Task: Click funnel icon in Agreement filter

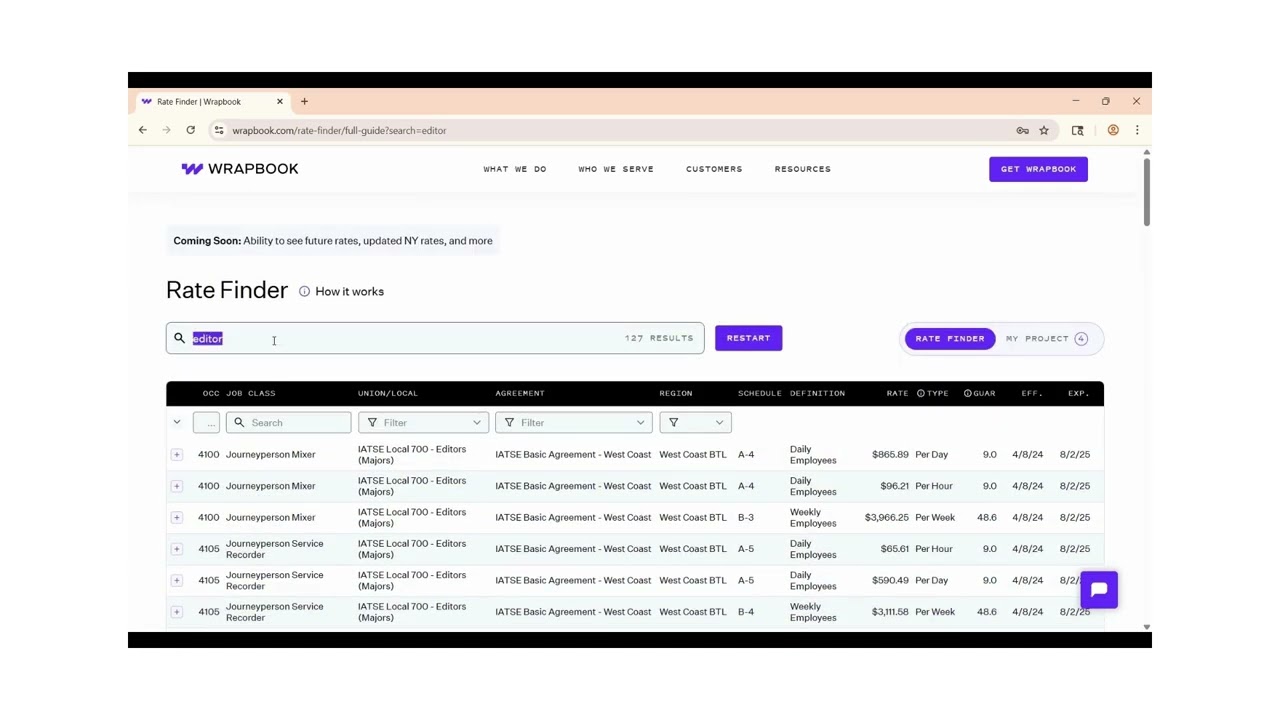Action: coord(509,423)
